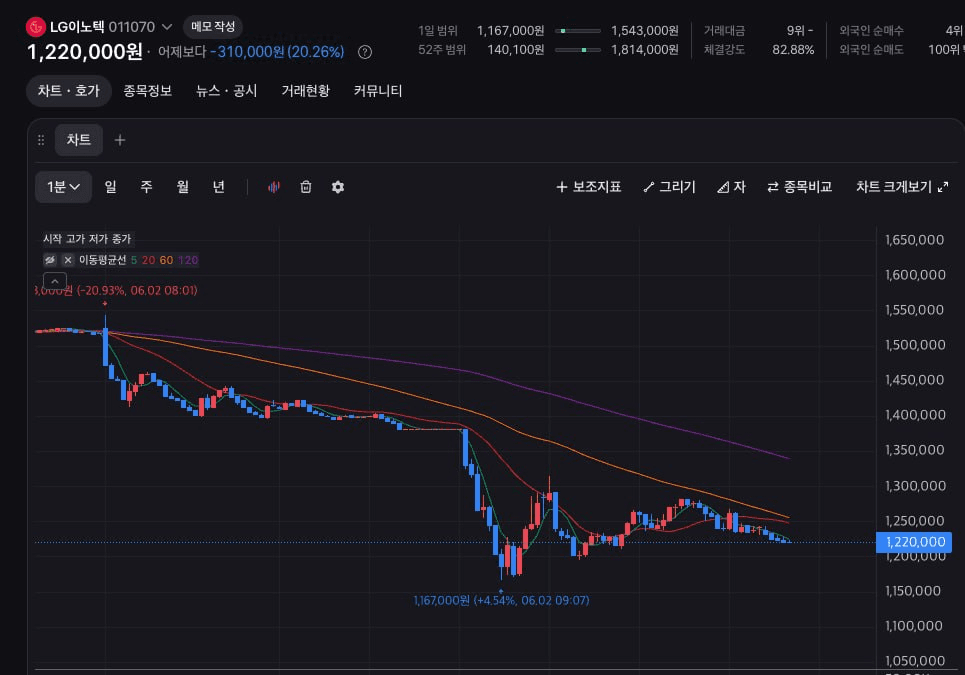Add a new chart tab with plus icon

(x=120, y=140)
